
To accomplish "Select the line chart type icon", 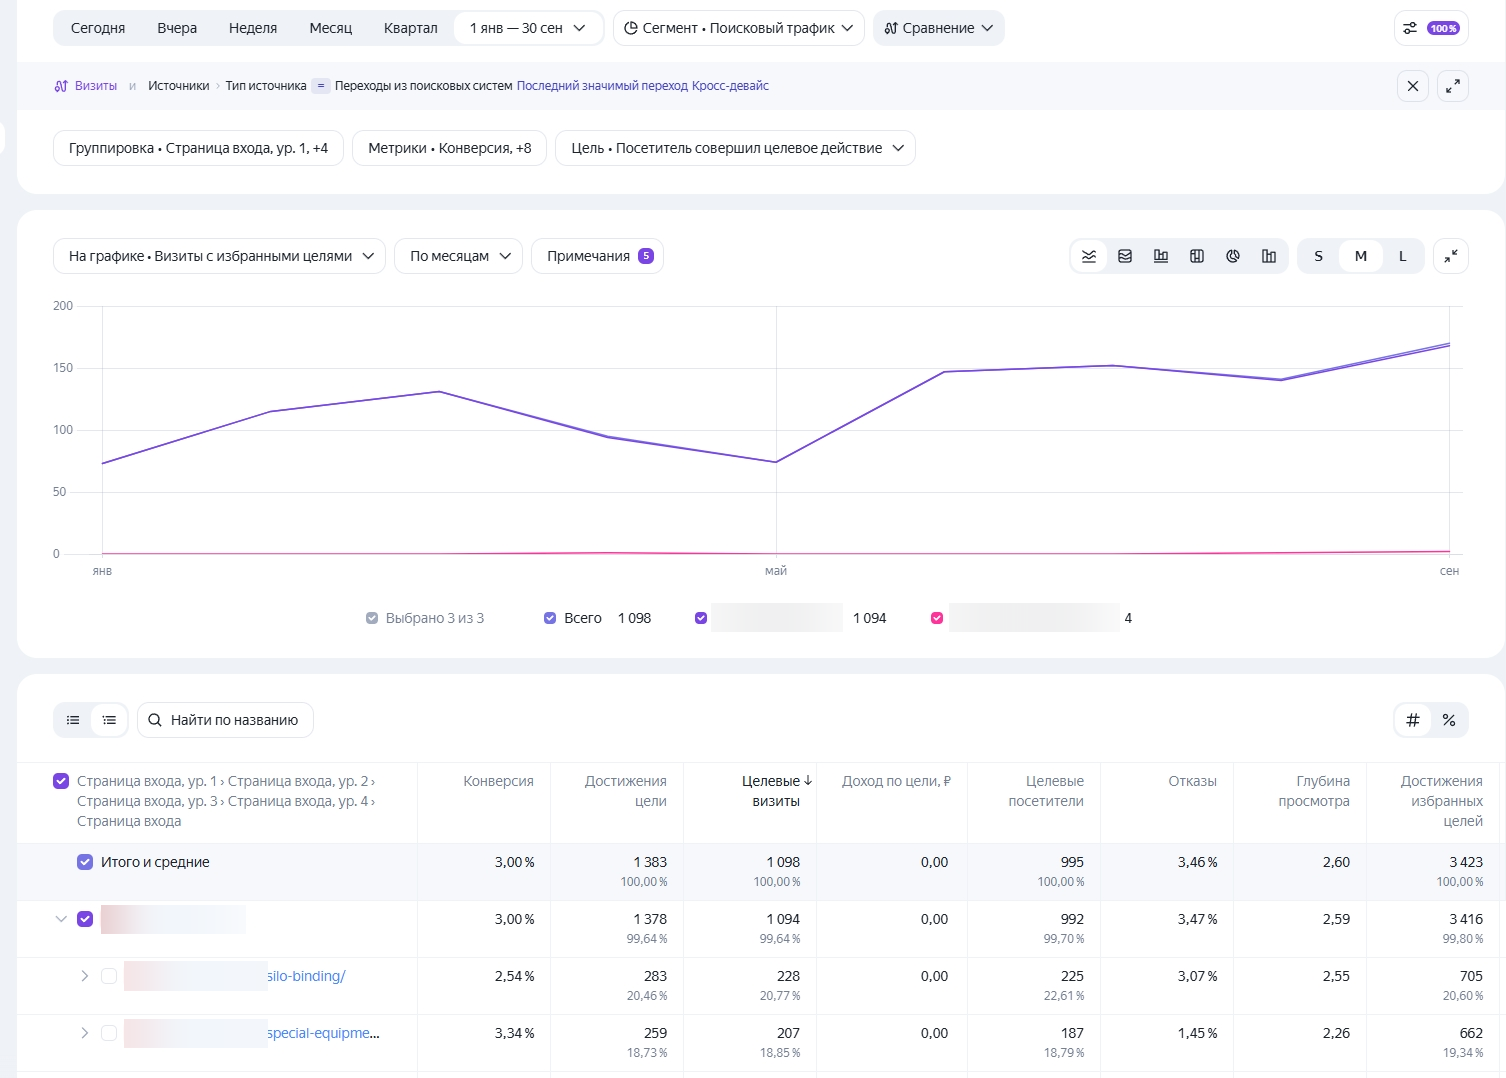I will (1089, 256).
